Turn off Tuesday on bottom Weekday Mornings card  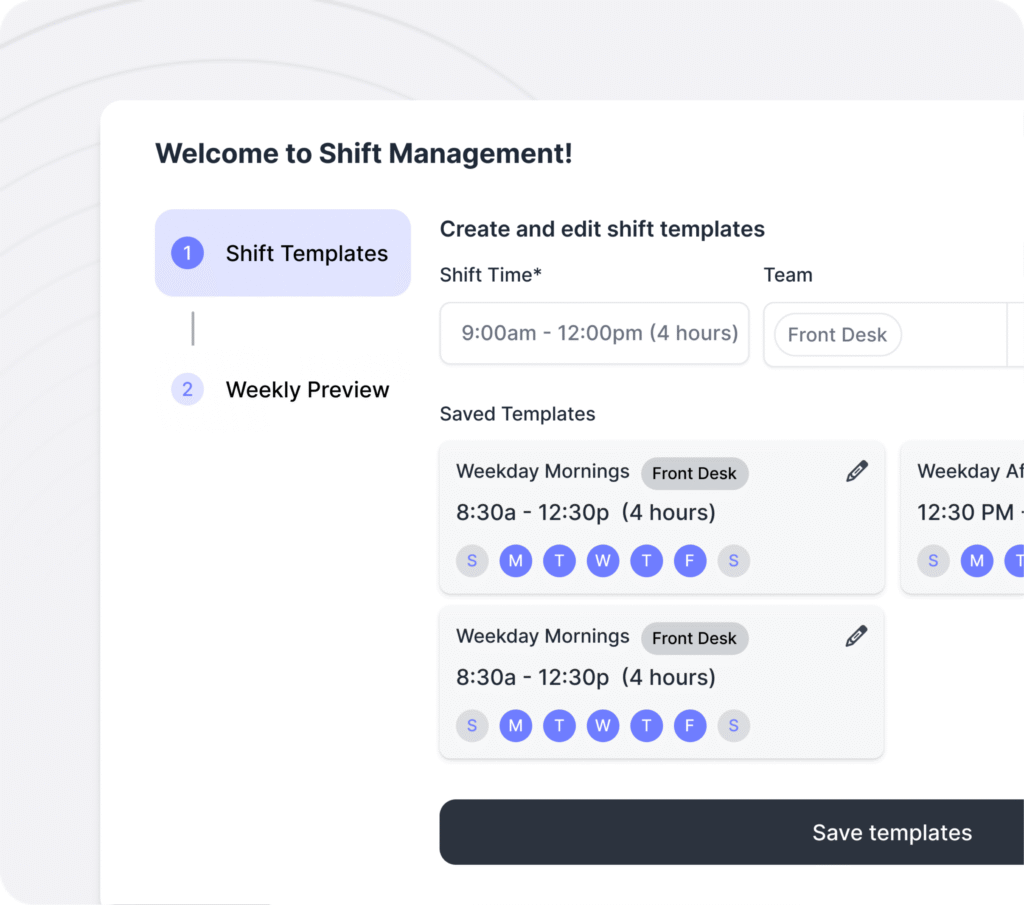(559, 726)
